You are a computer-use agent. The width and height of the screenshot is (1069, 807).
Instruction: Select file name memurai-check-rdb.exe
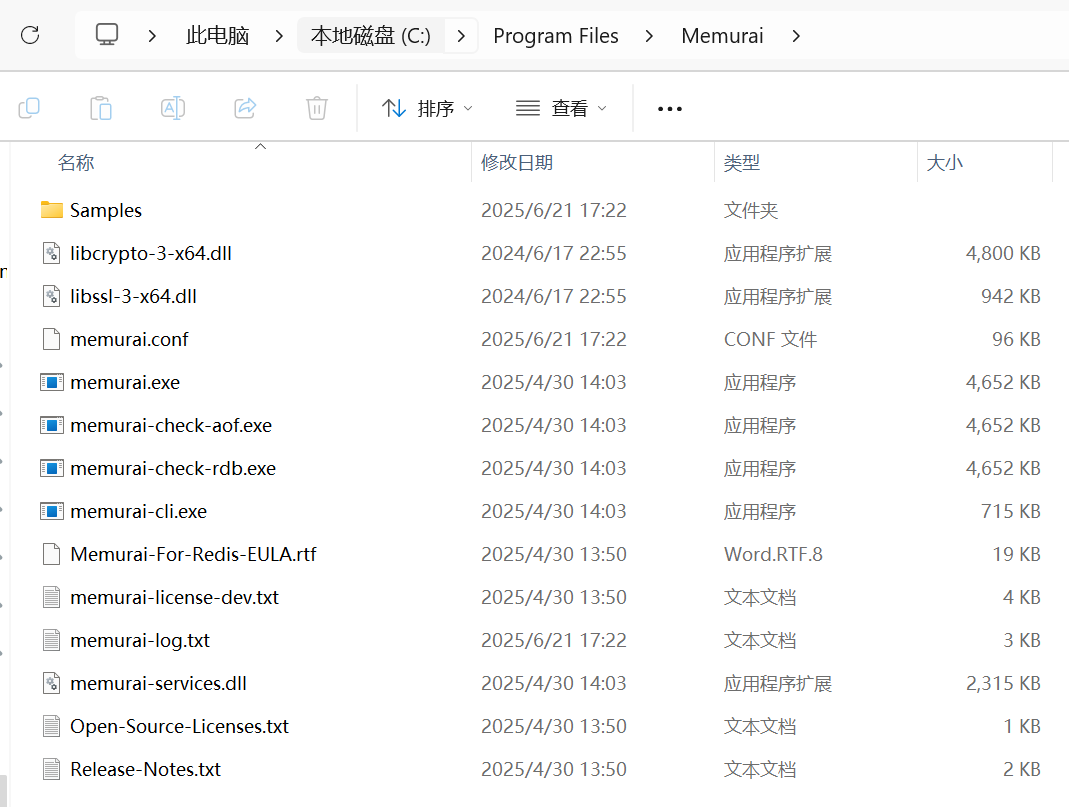point(172,468)
